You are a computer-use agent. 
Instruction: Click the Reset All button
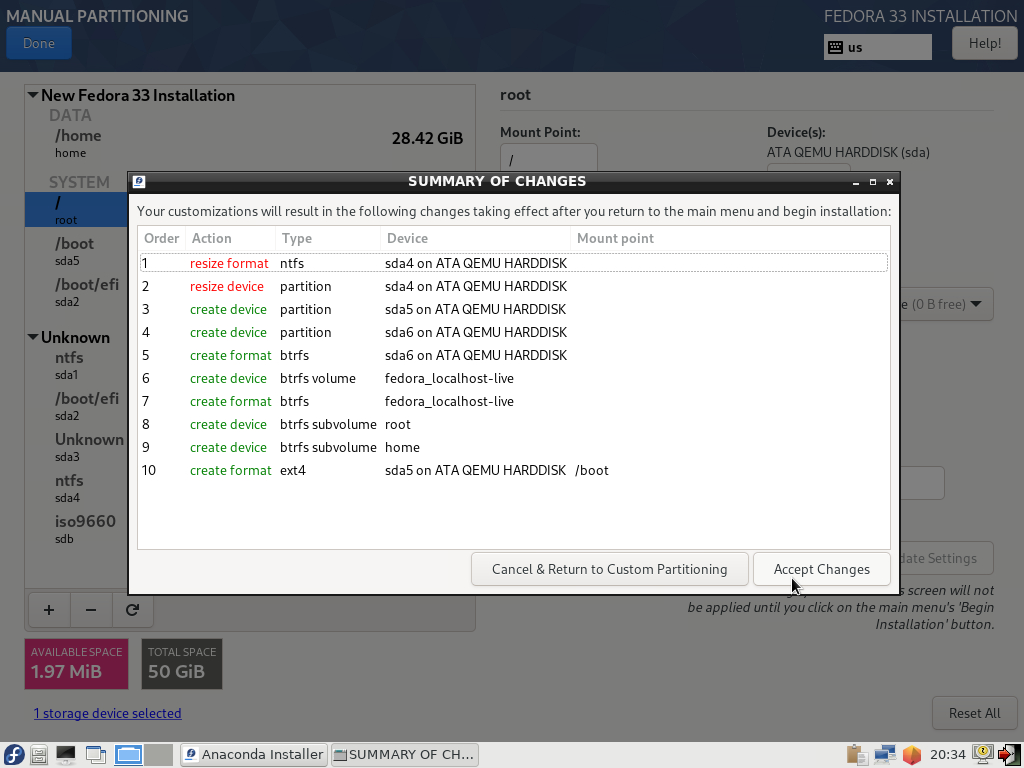[974, 713]
